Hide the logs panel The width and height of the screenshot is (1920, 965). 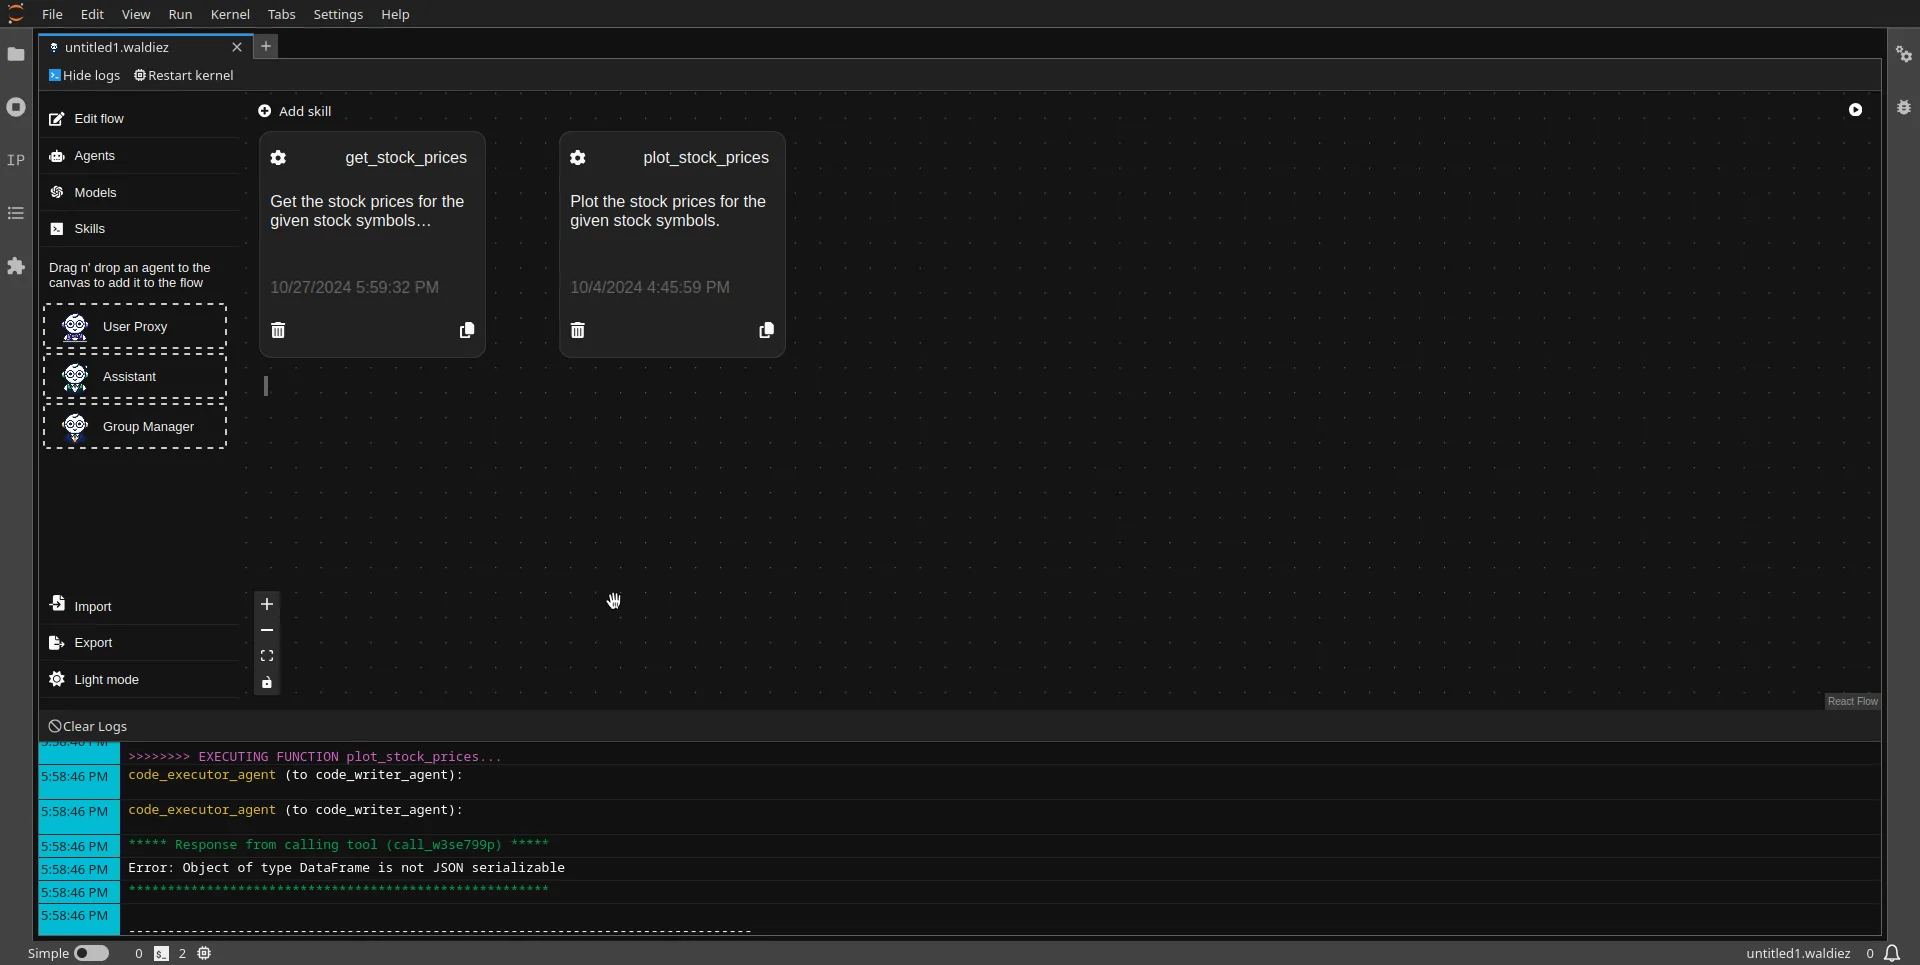point(84,75)
